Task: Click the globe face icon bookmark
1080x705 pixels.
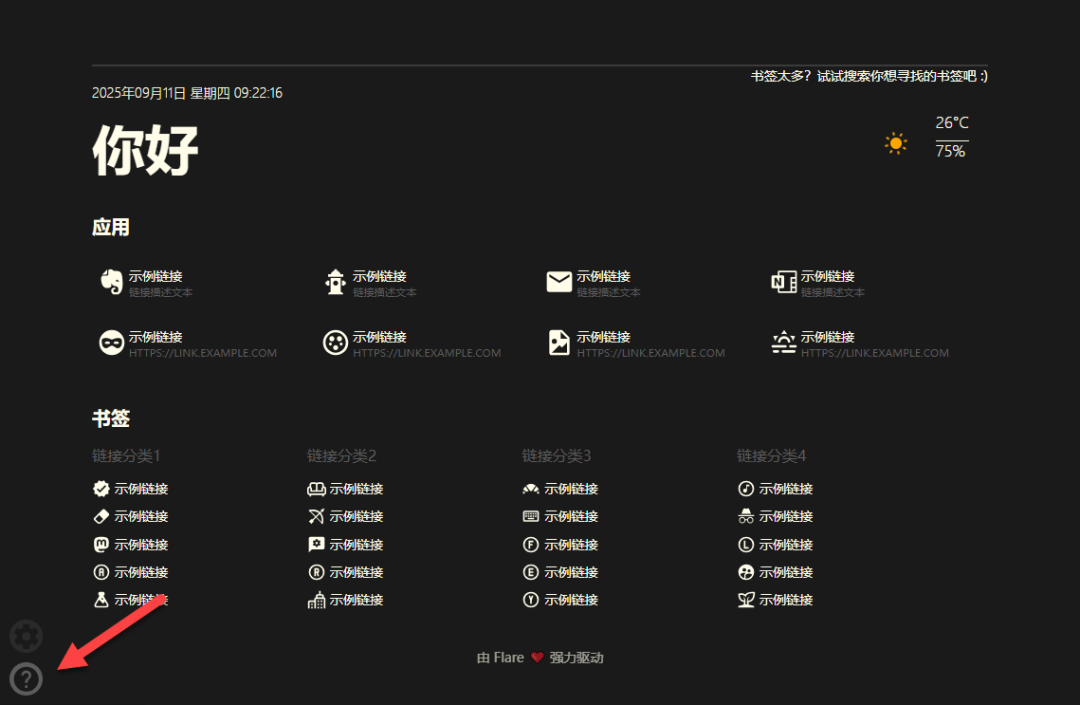Action: click(x=776, y=572)
